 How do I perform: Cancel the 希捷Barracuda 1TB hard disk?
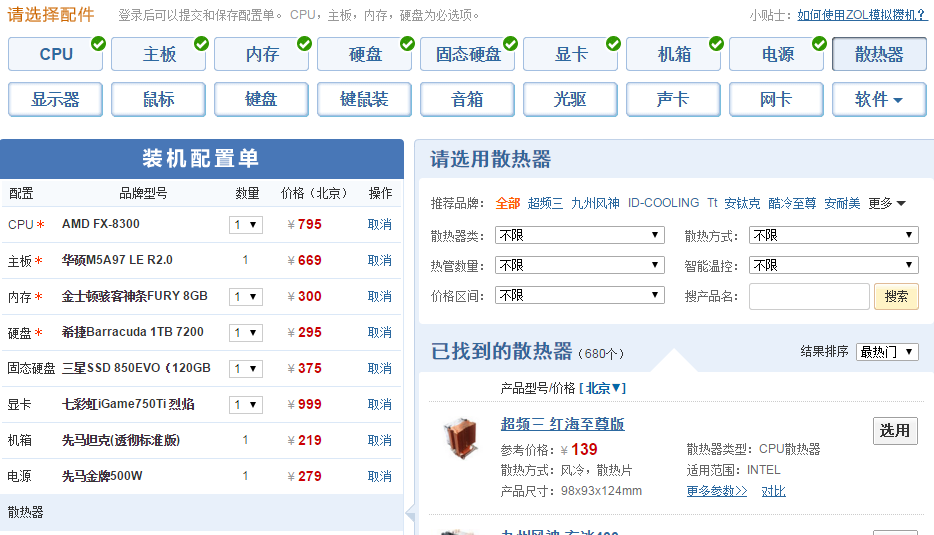(x=379, y=332)
